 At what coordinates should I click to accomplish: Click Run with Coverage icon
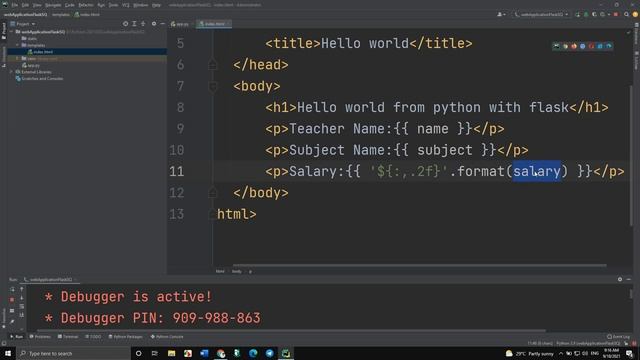coord(594,14)
